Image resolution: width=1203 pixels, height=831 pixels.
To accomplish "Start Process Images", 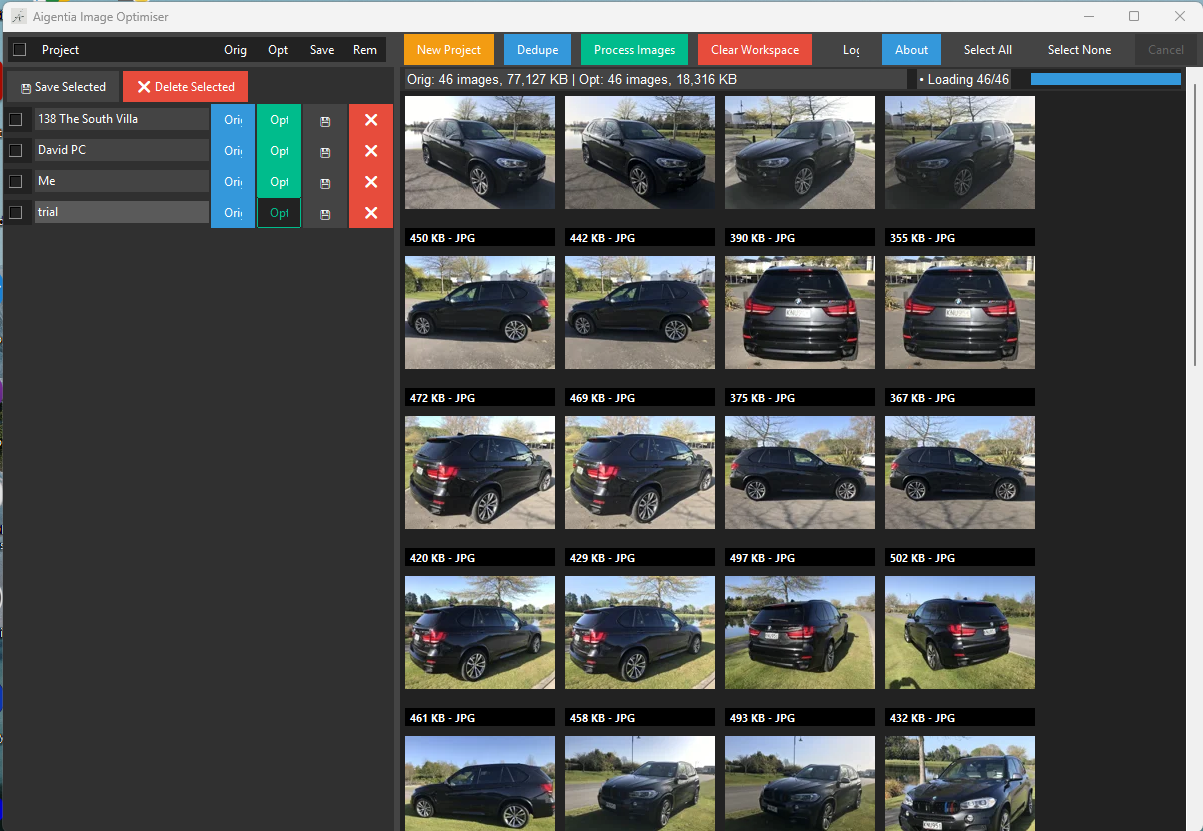I will click(x=635, y=50).
